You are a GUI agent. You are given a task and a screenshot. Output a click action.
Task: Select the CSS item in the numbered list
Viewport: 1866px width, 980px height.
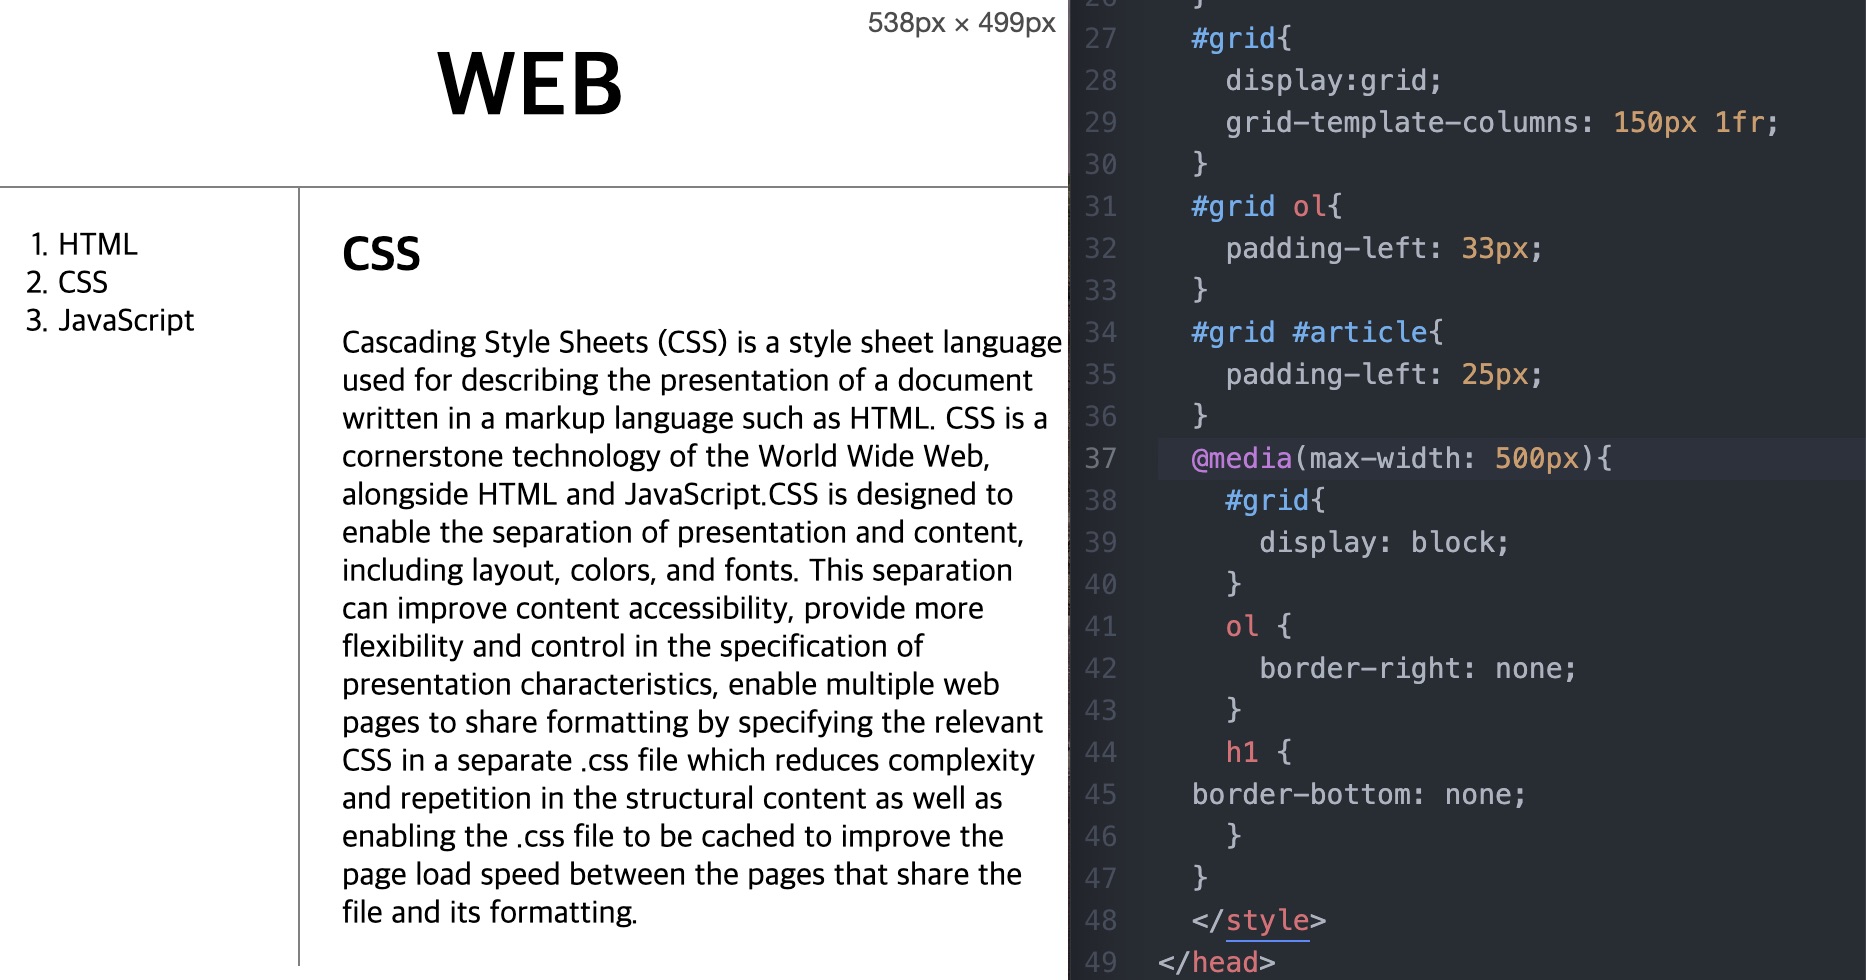(82, 282)
